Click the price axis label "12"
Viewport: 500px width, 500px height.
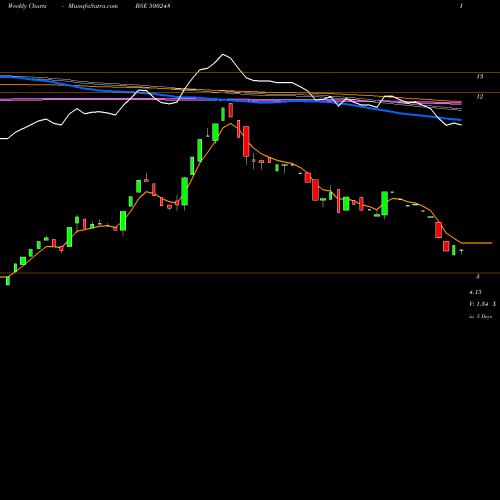[x=480, y=97]
